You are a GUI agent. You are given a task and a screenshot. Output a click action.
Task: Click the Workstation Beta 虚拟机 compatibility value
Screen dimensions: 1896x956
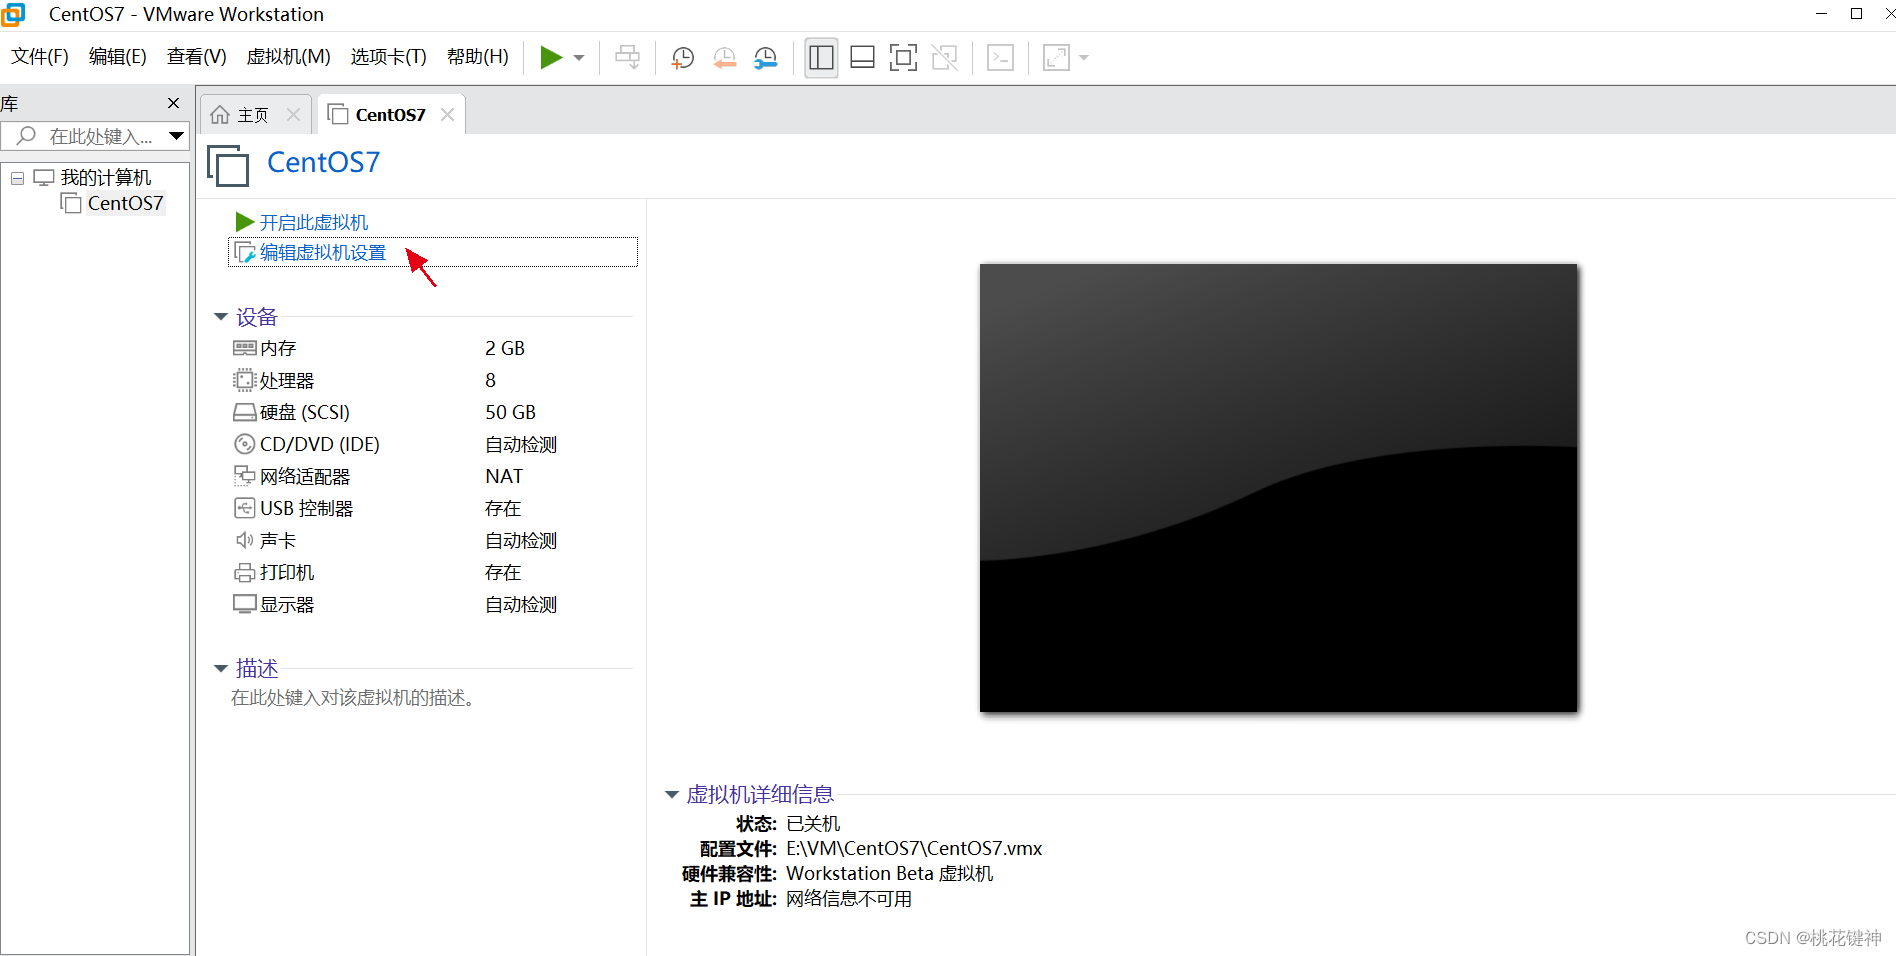(889, 874)
